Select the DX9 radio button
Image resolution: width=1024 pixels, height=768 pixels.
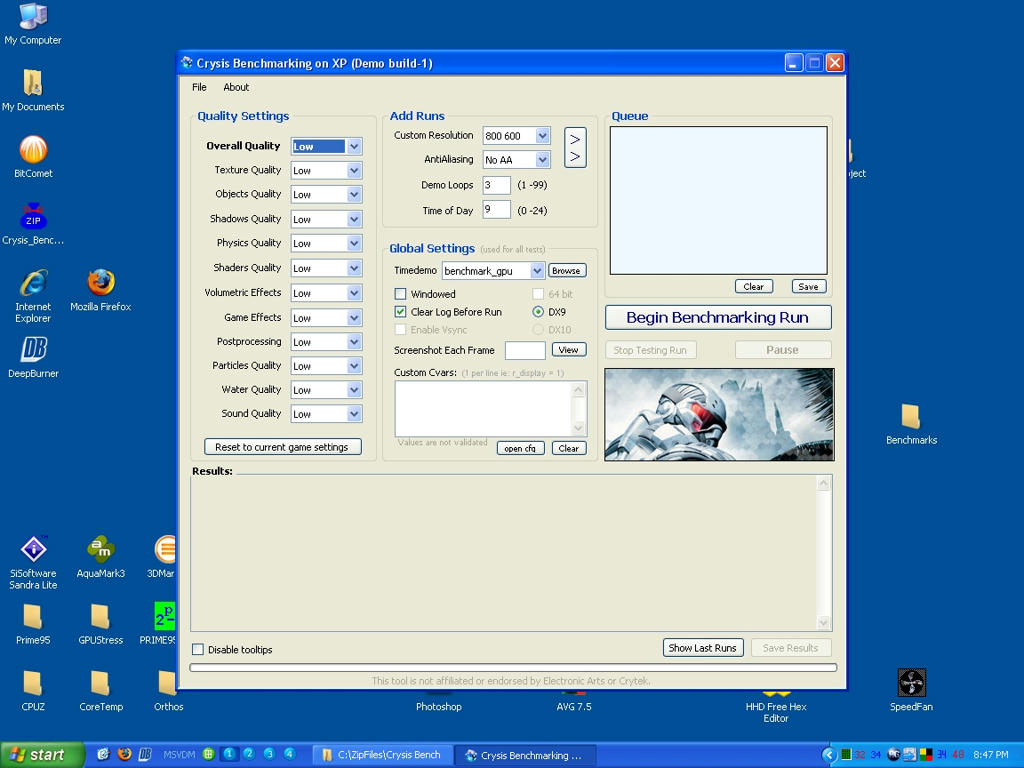538,312
